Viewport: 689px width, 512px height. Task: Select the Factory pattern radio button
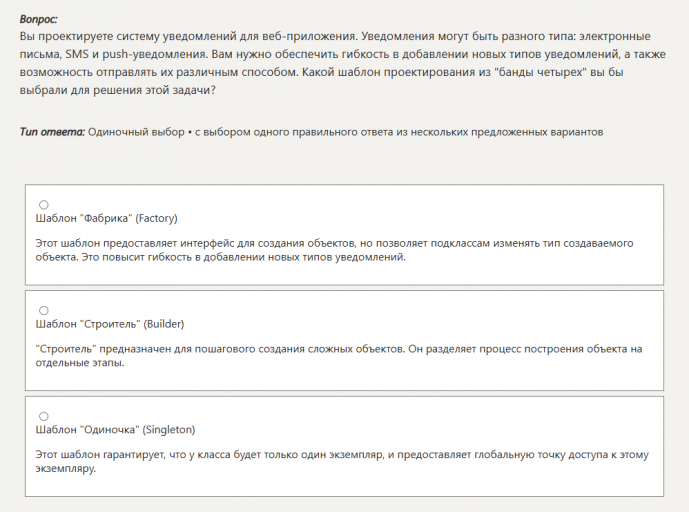(43, 204)
